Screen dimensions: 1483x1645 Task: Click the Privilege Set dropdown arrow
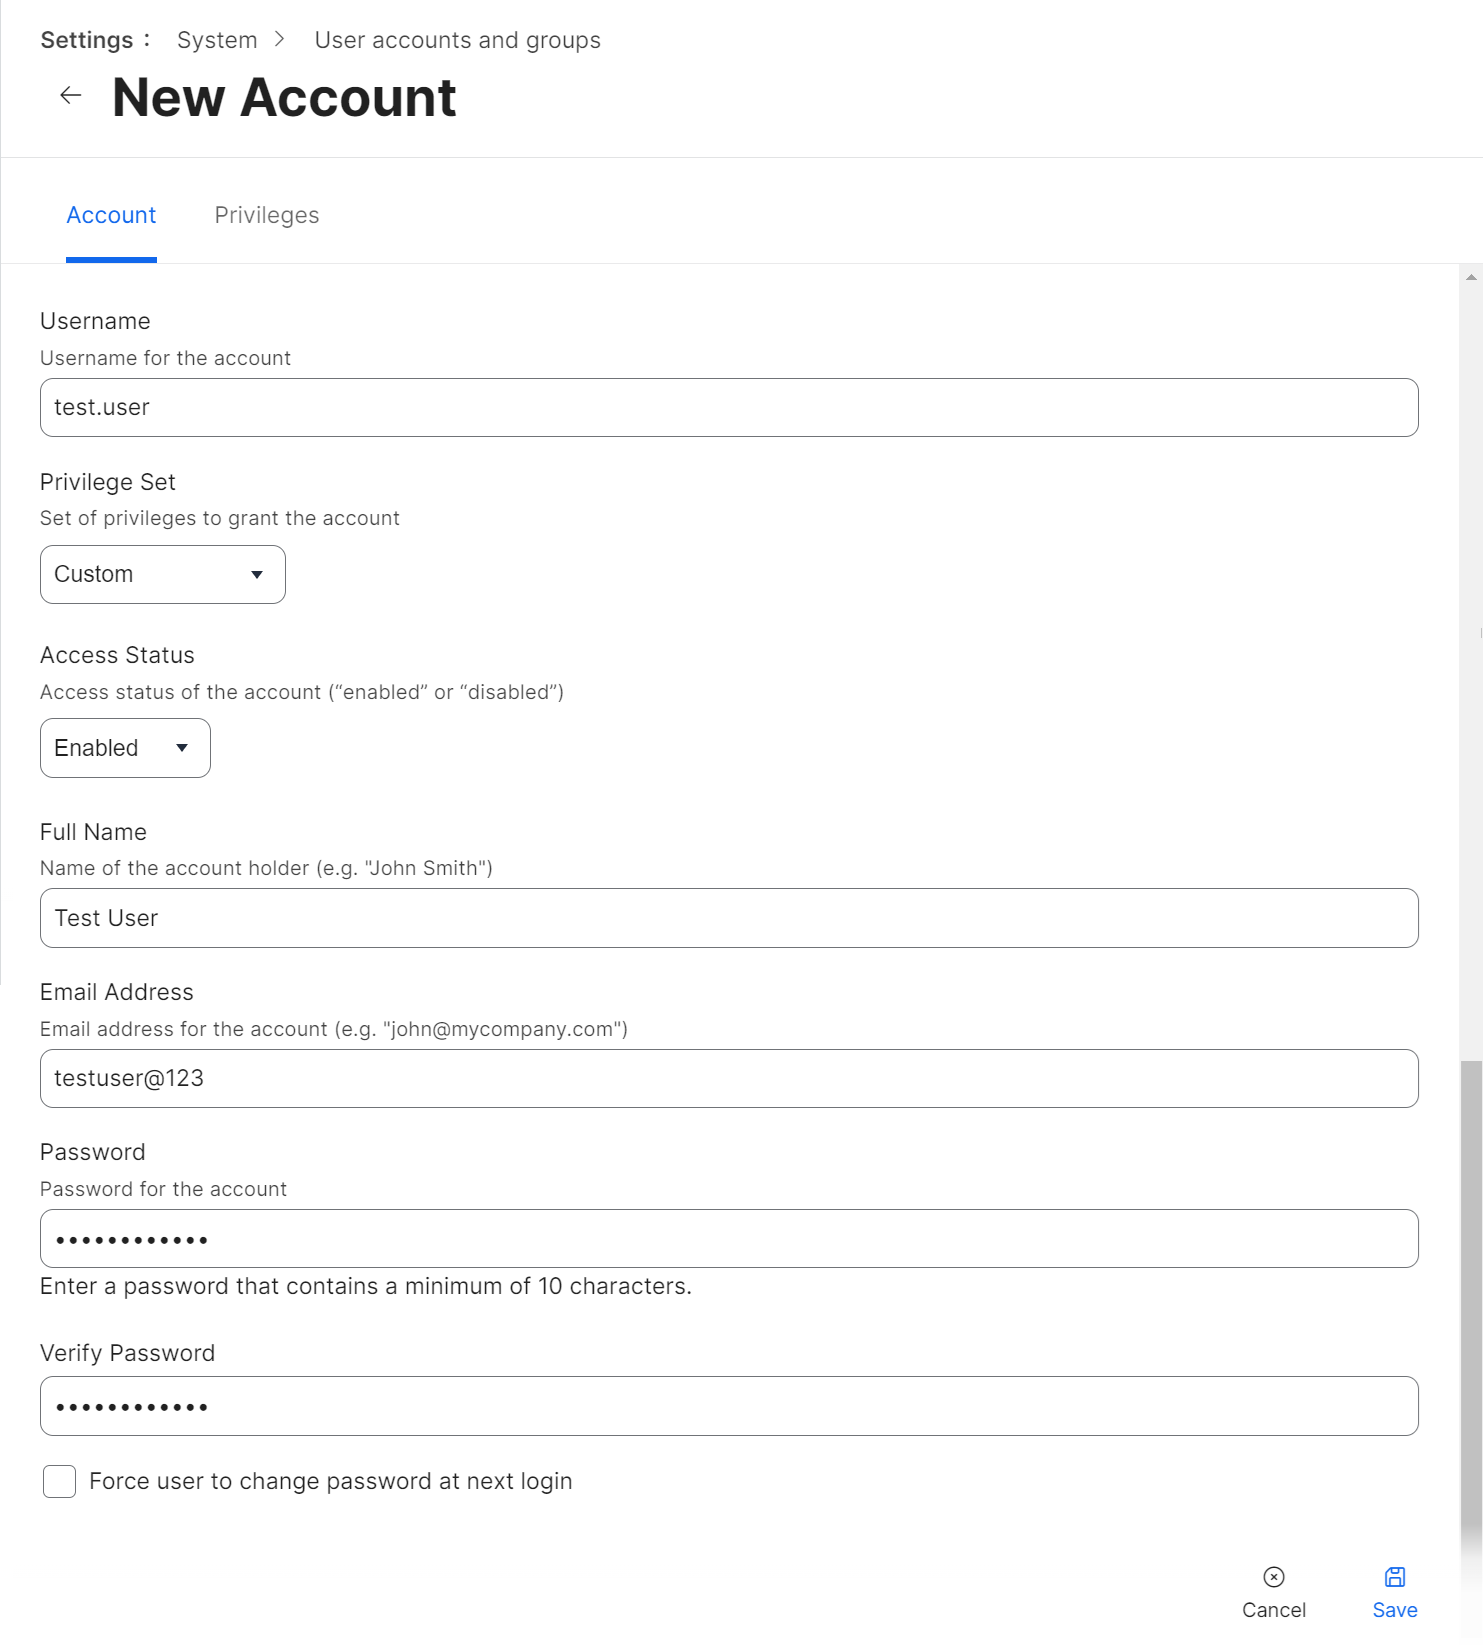point(257,575)
